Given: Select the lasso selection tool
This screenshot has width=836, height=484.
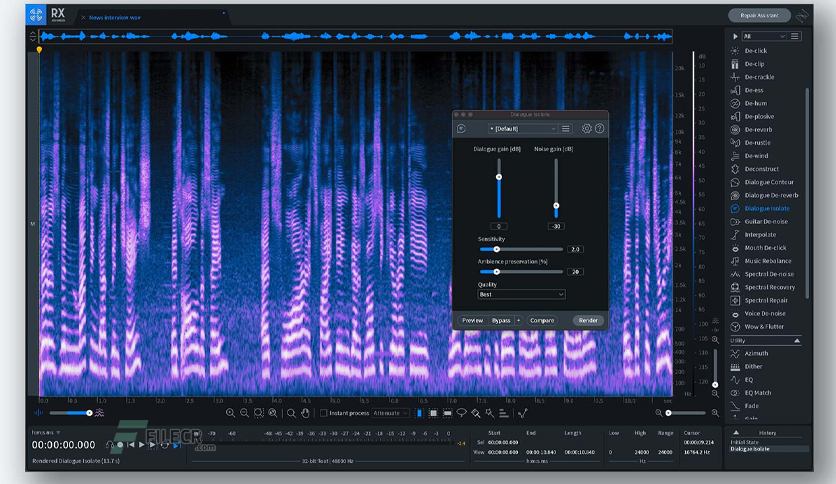Looking at the screenshot, I should (x=461, y=413).
